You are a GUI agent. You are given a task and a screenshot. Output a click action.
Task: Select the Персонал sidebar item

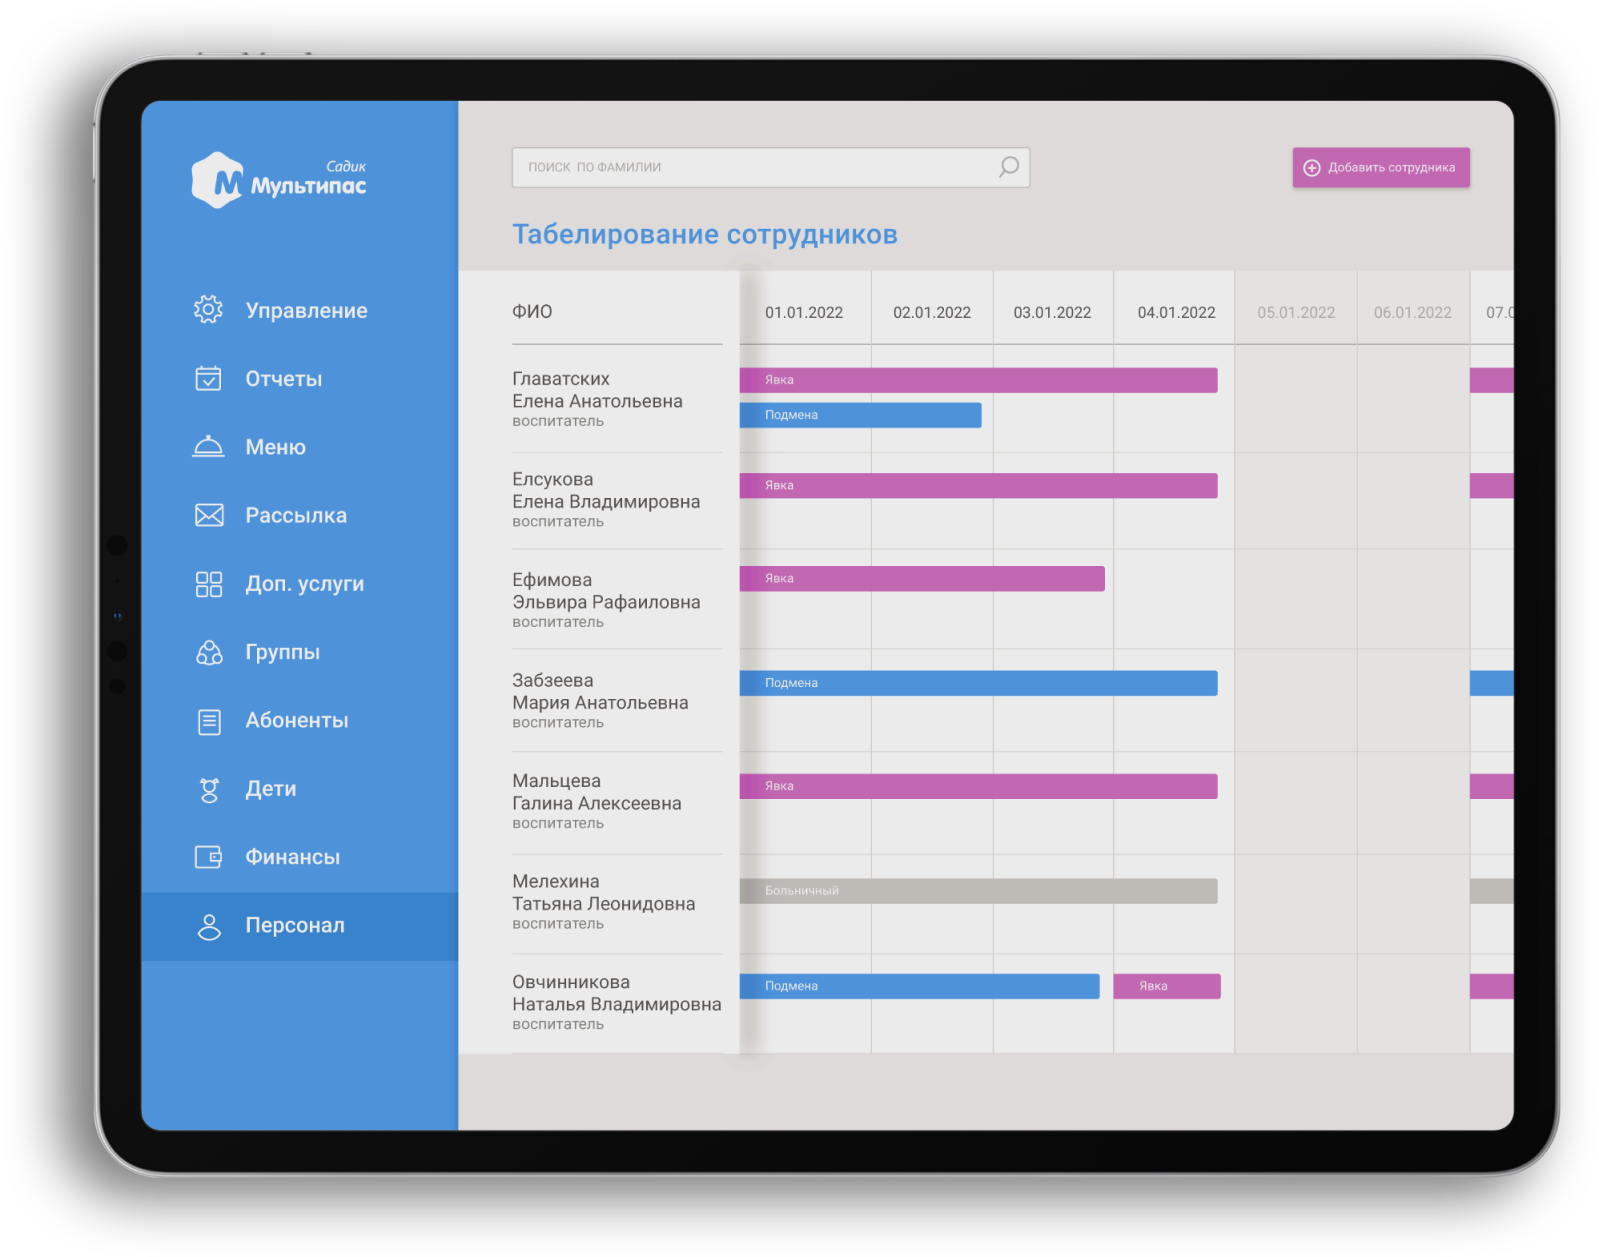coord(300,926)
